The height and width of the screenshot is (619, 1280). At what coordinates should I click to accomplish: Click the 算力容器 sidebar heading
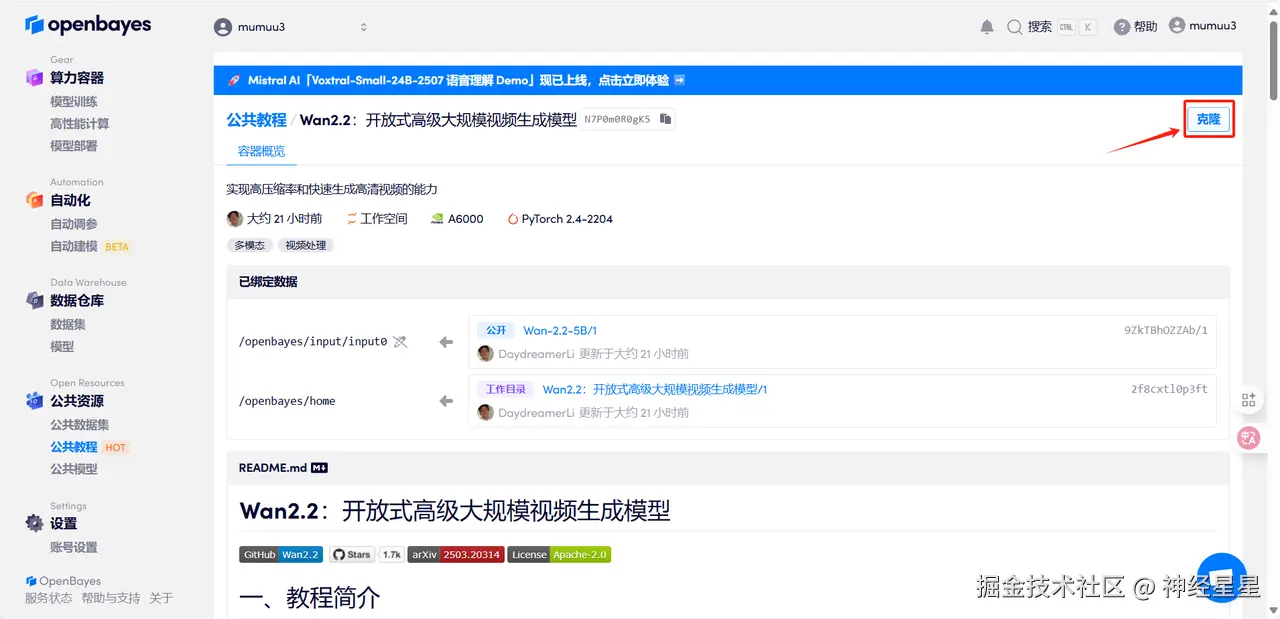coord(77,78)
